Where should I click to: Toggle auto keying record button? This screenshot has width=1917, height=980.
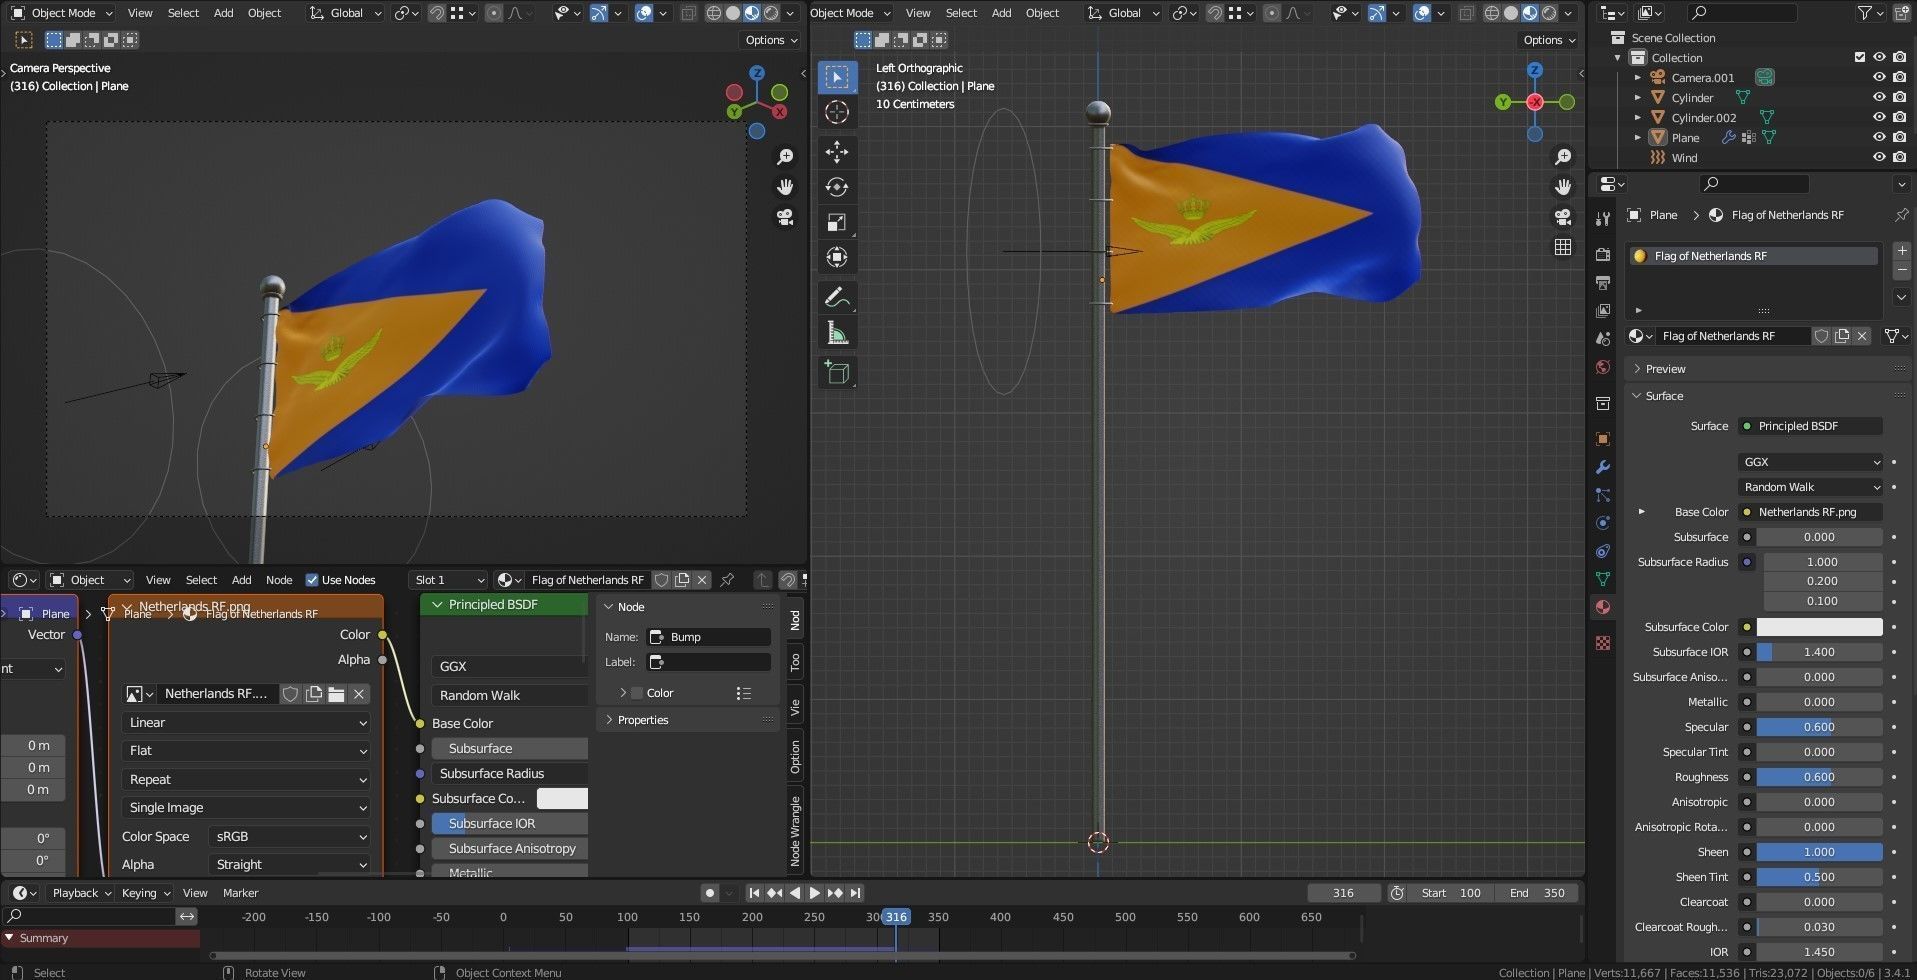(x=710, y=893)
